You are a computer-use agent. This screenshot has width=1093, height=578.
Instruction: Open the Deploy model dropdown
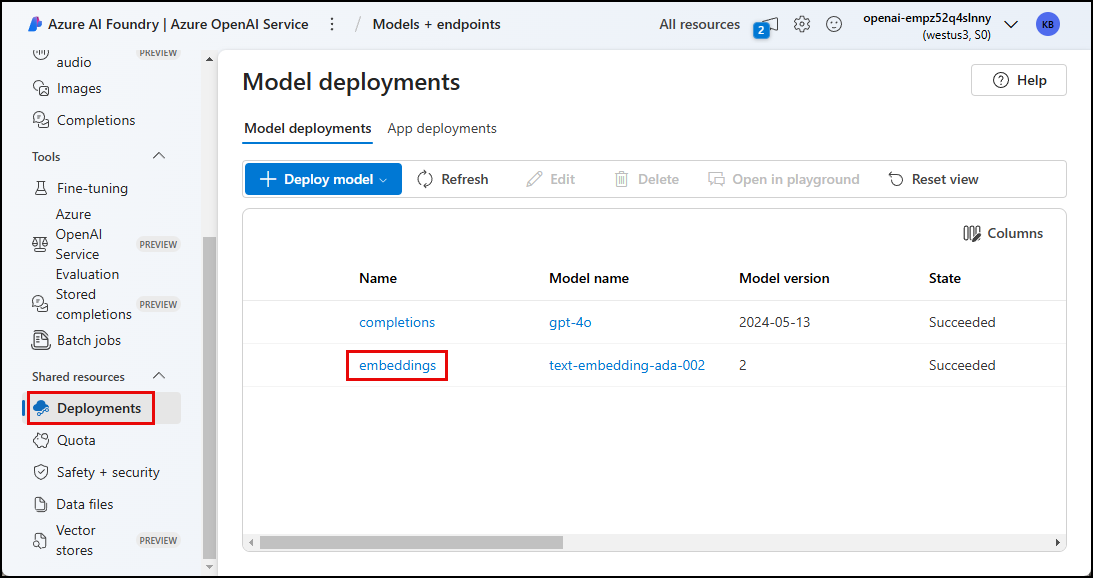point(323,179)
